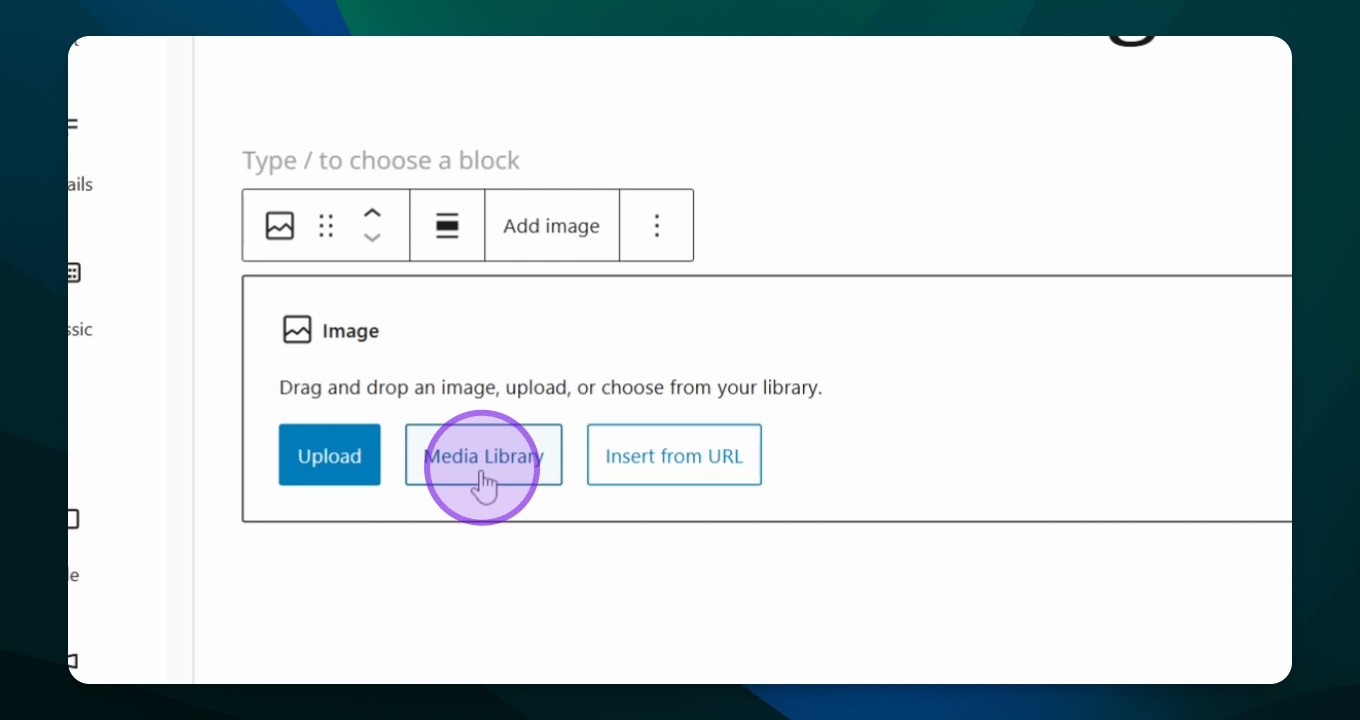Click the Add image toolbar button
Image resolution: width=1360 pixels, height=720 pixels.
[x=552, y=226]
